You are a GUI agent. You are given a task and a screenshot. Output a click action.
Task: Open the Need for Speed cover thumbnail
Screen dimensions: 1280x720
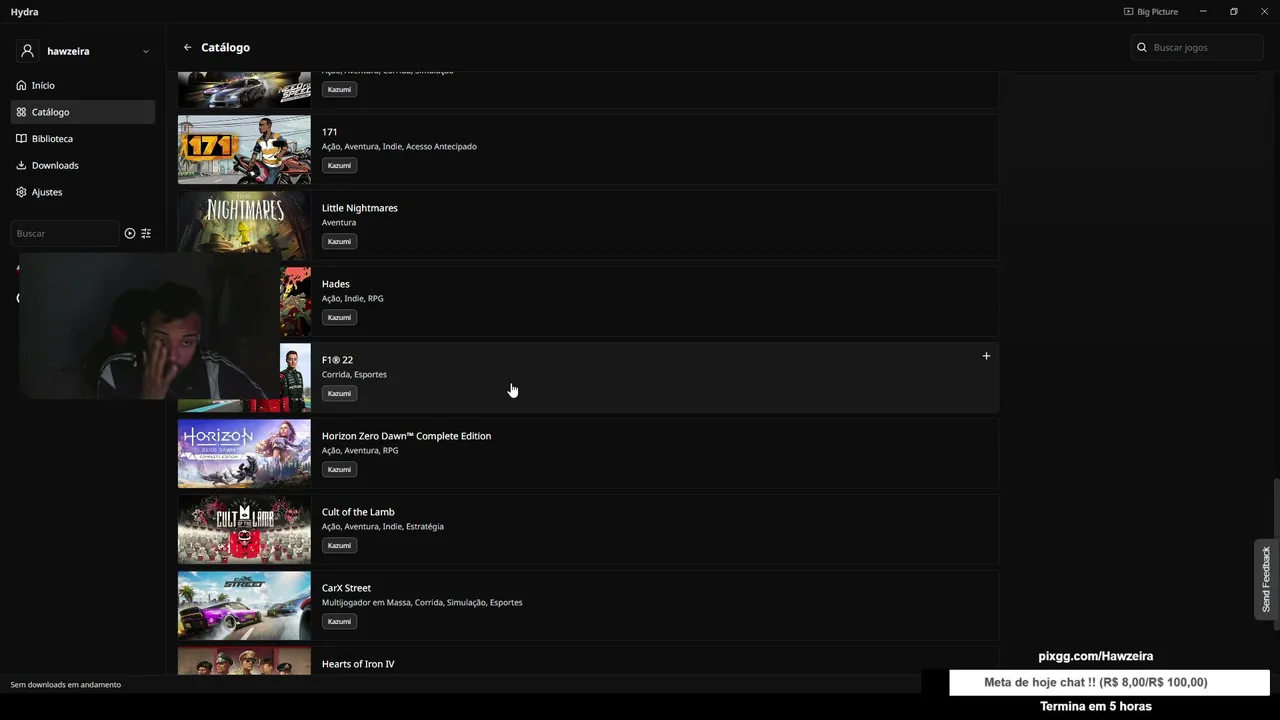coord(244,90)
